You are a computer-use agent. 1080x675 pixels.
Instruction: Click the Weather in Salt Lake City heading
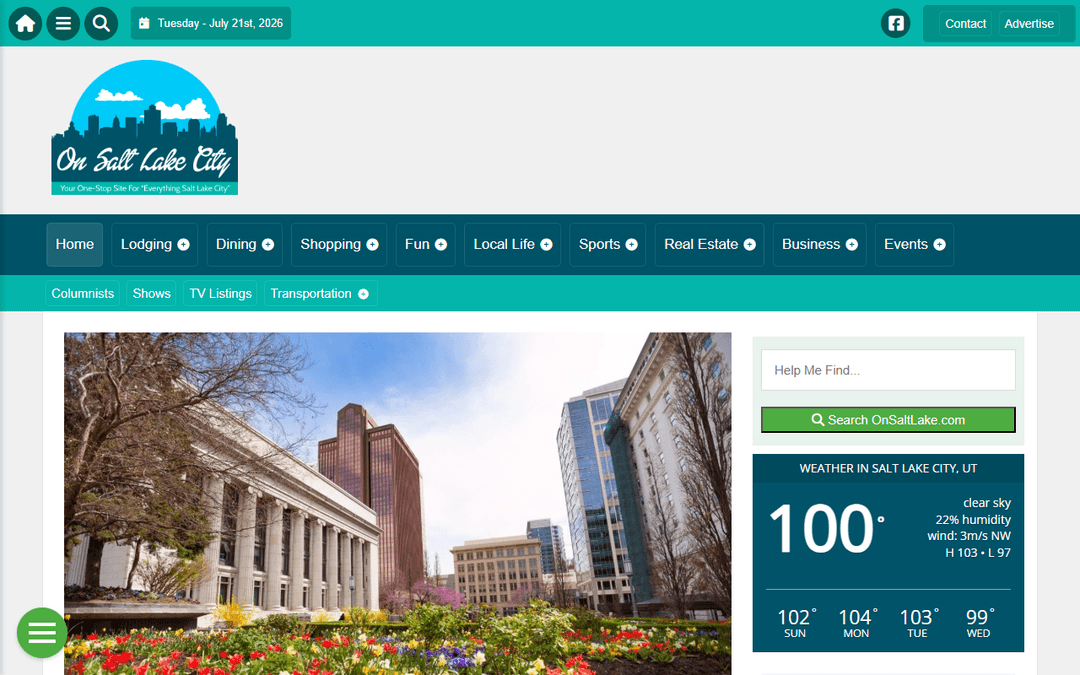pos(888,468)
